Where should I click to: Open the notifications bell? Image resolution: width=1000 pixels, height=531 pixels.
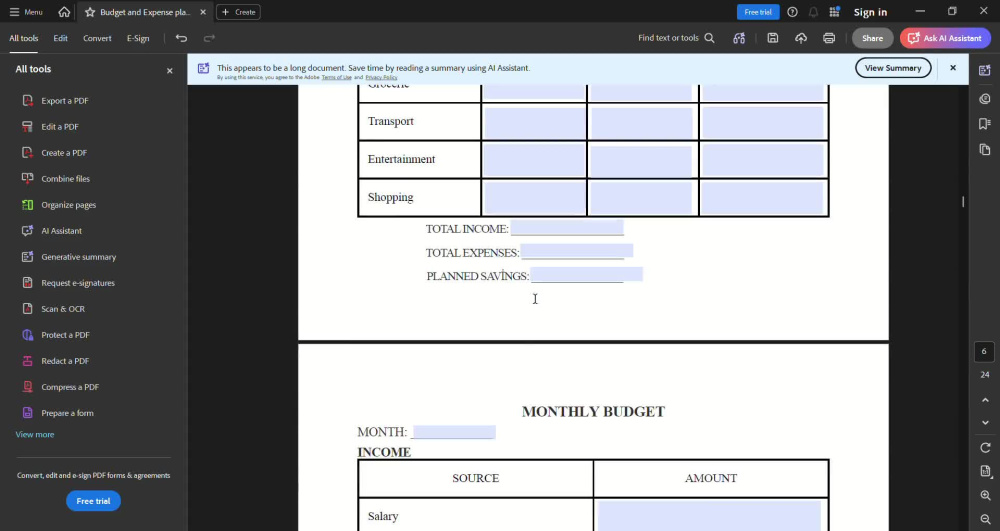coord(813,12)
